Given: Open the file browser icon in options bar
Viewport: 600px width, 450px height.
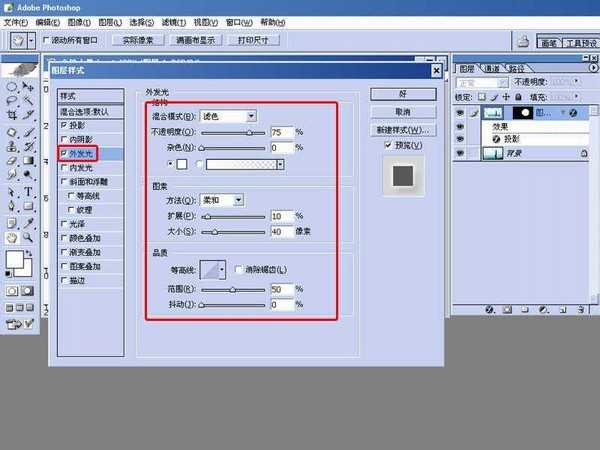Looking at the screenshot, I should (x=523, y=41).
